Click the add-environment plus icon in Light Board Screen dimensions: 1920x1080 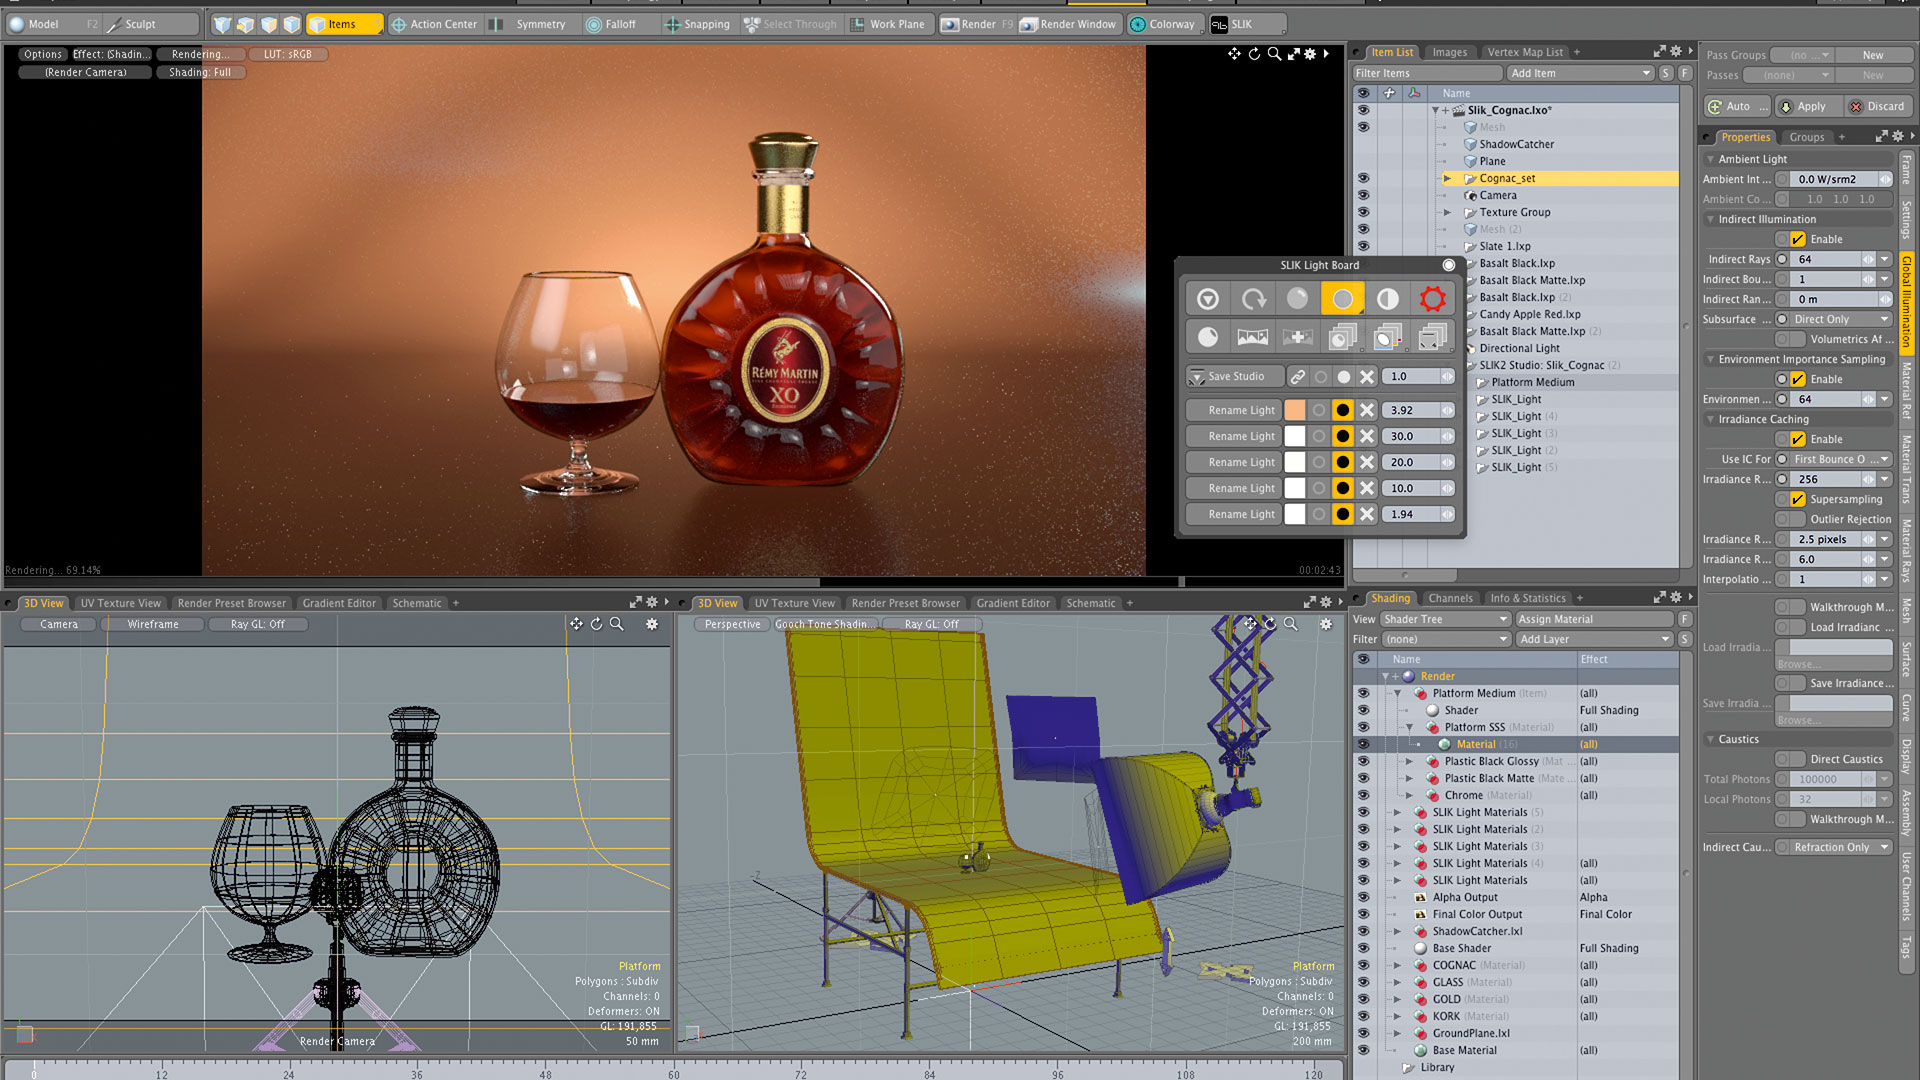tap(1297, 337)
